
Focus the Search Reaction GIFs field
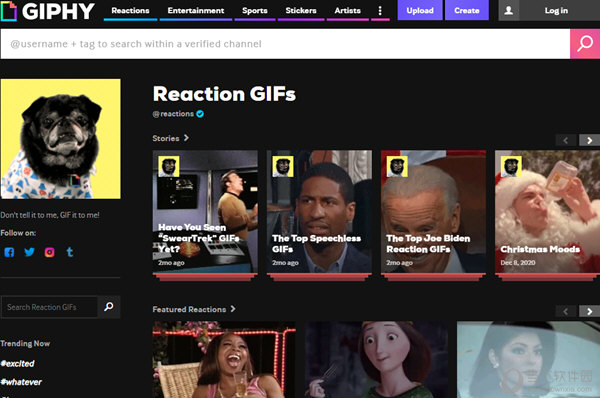click(x=49, y=307)
